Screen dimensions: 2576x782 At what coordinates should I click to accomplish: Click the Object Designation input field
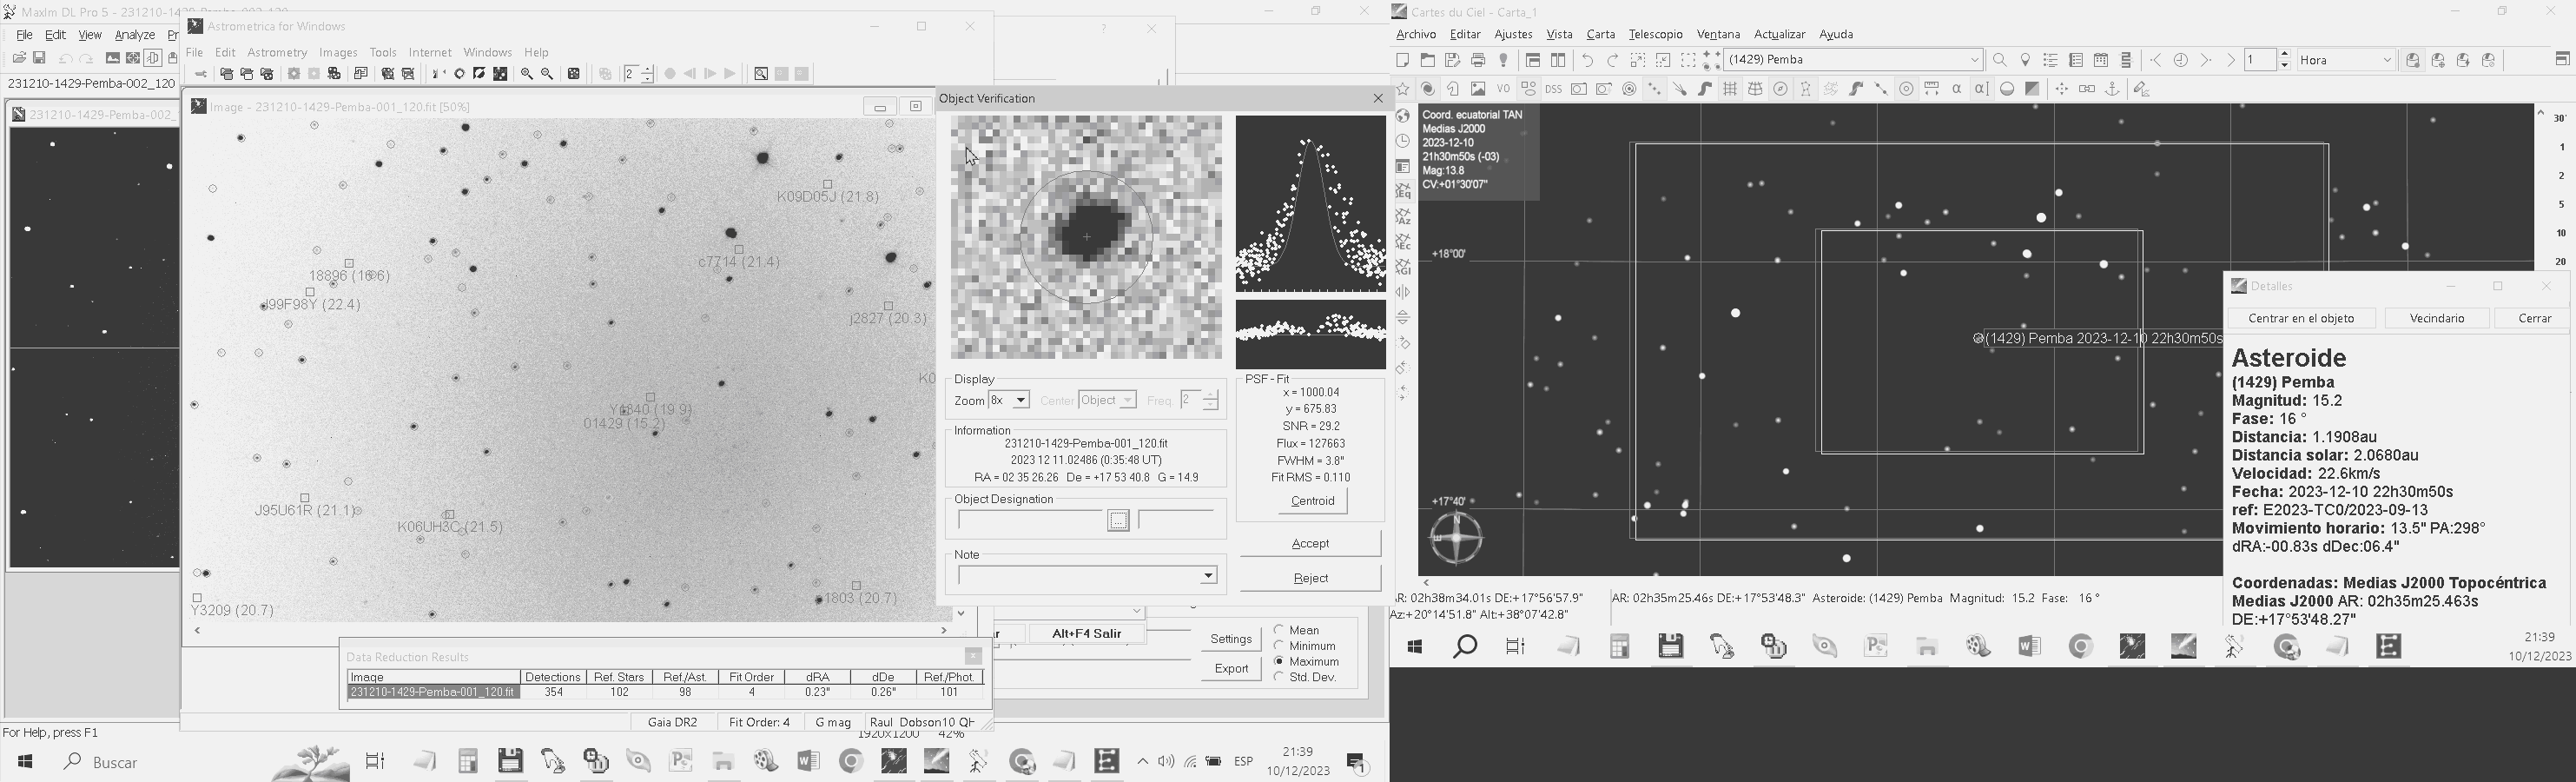click(1030, 520)
